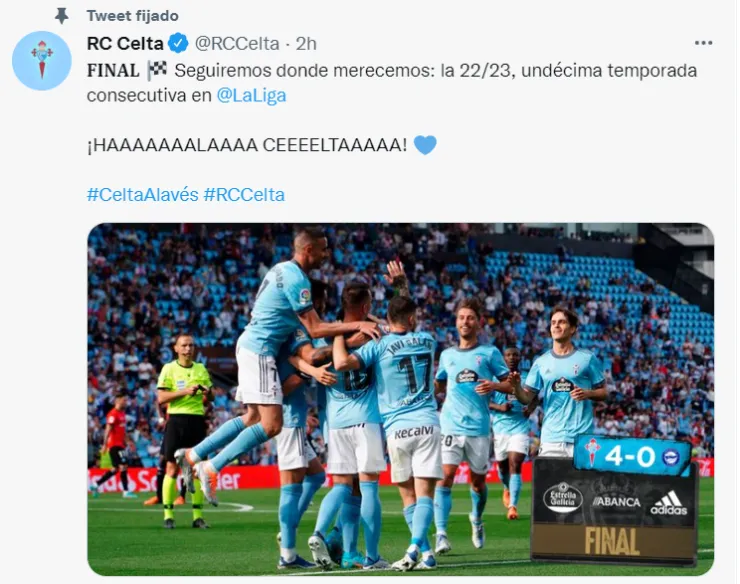Open the #RCCelta hashtag

[244, 195]
